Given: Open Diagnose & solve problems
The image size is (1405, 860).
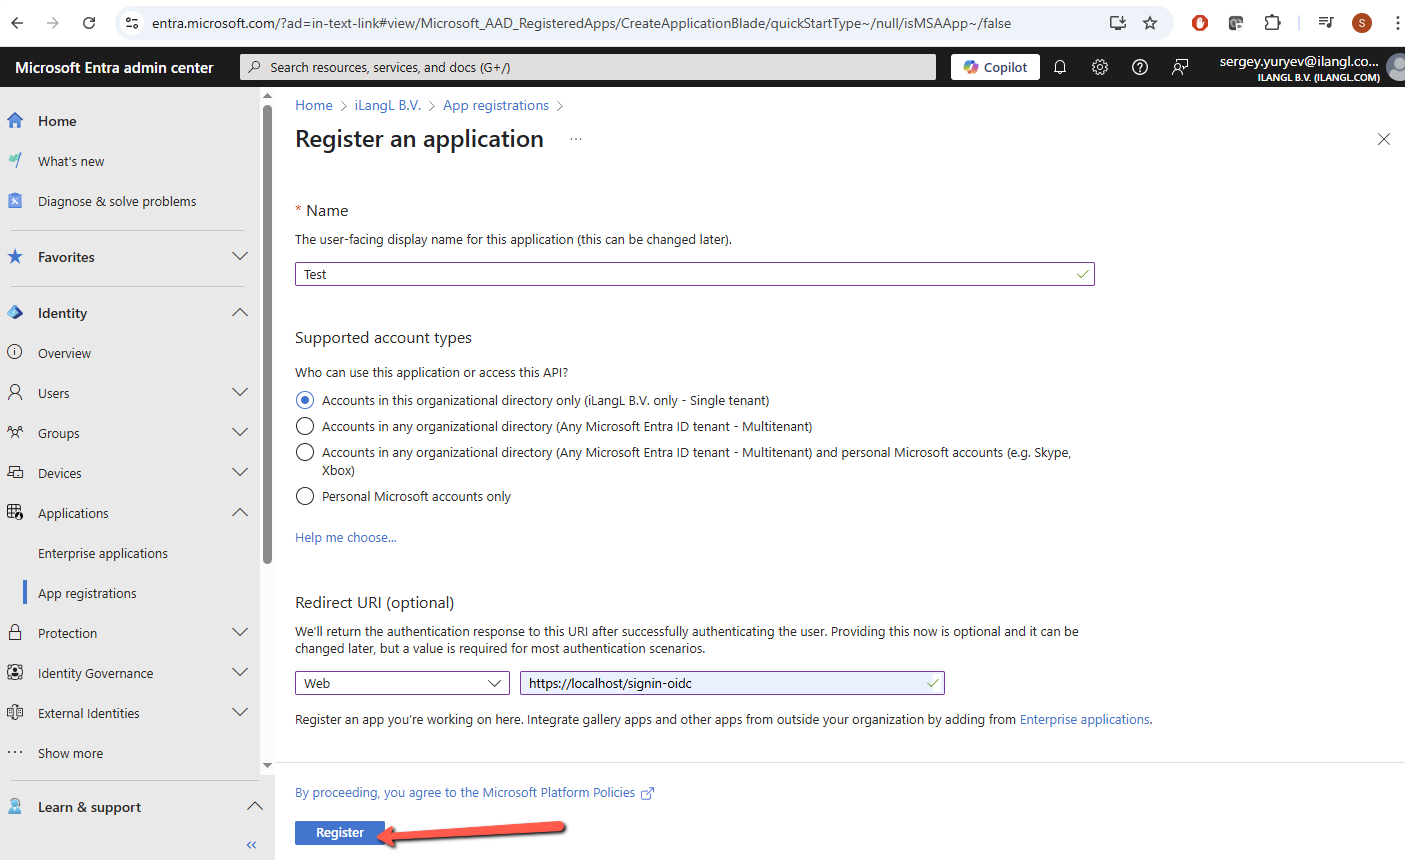Looking at the screenshot, I should pos(117,201).
